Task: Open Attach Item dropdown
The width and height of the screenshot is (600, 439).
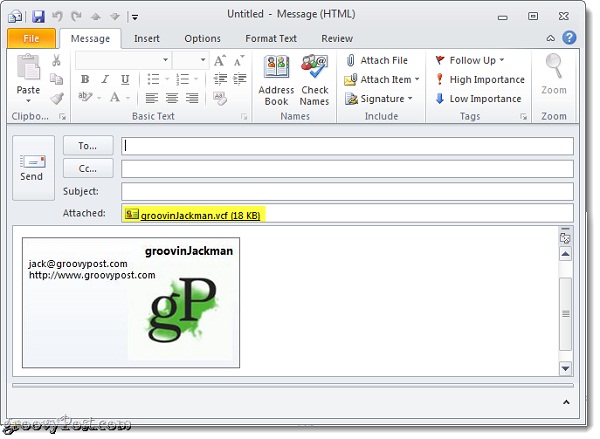Action: point(382,79)
